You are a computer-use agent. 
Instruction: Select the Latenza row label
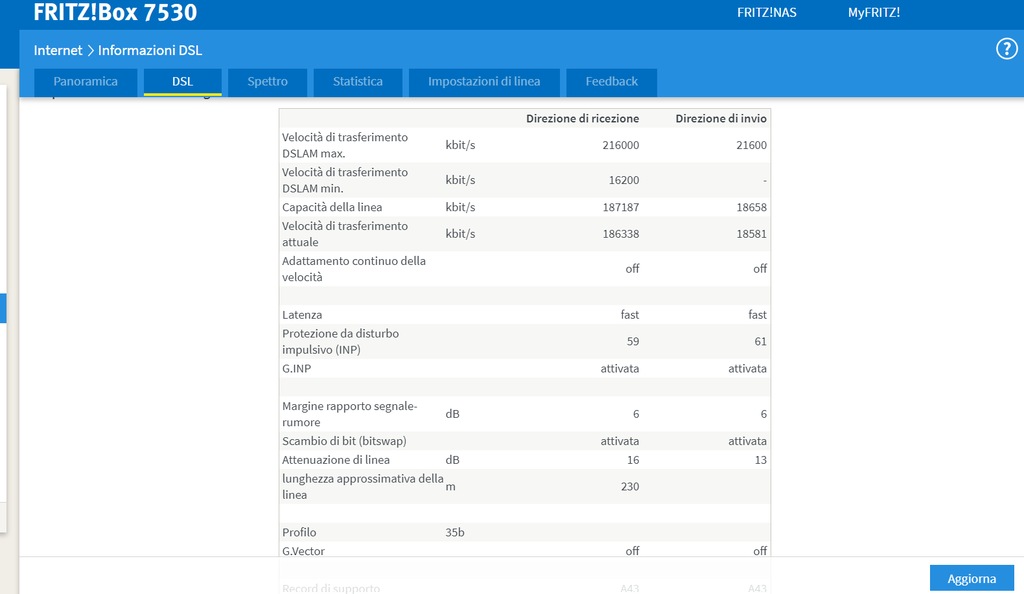tap(302, 315)
